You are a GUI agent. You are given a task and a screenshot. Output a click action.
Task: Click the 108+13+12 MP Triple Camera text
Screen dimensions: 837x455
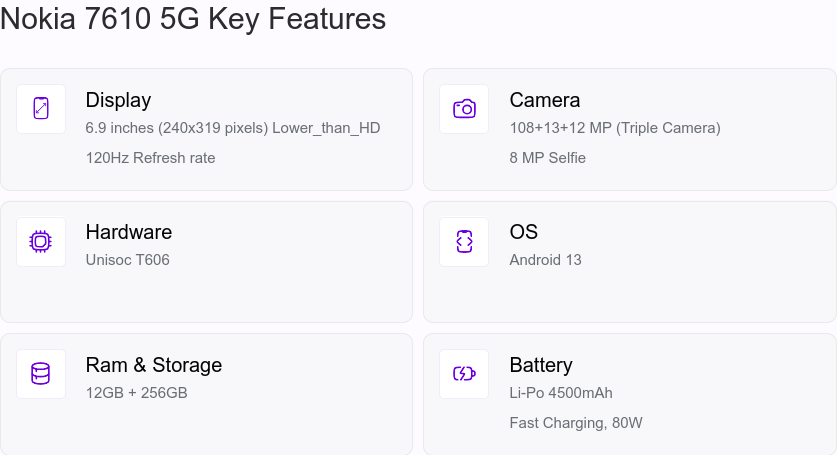coord(615,128)
